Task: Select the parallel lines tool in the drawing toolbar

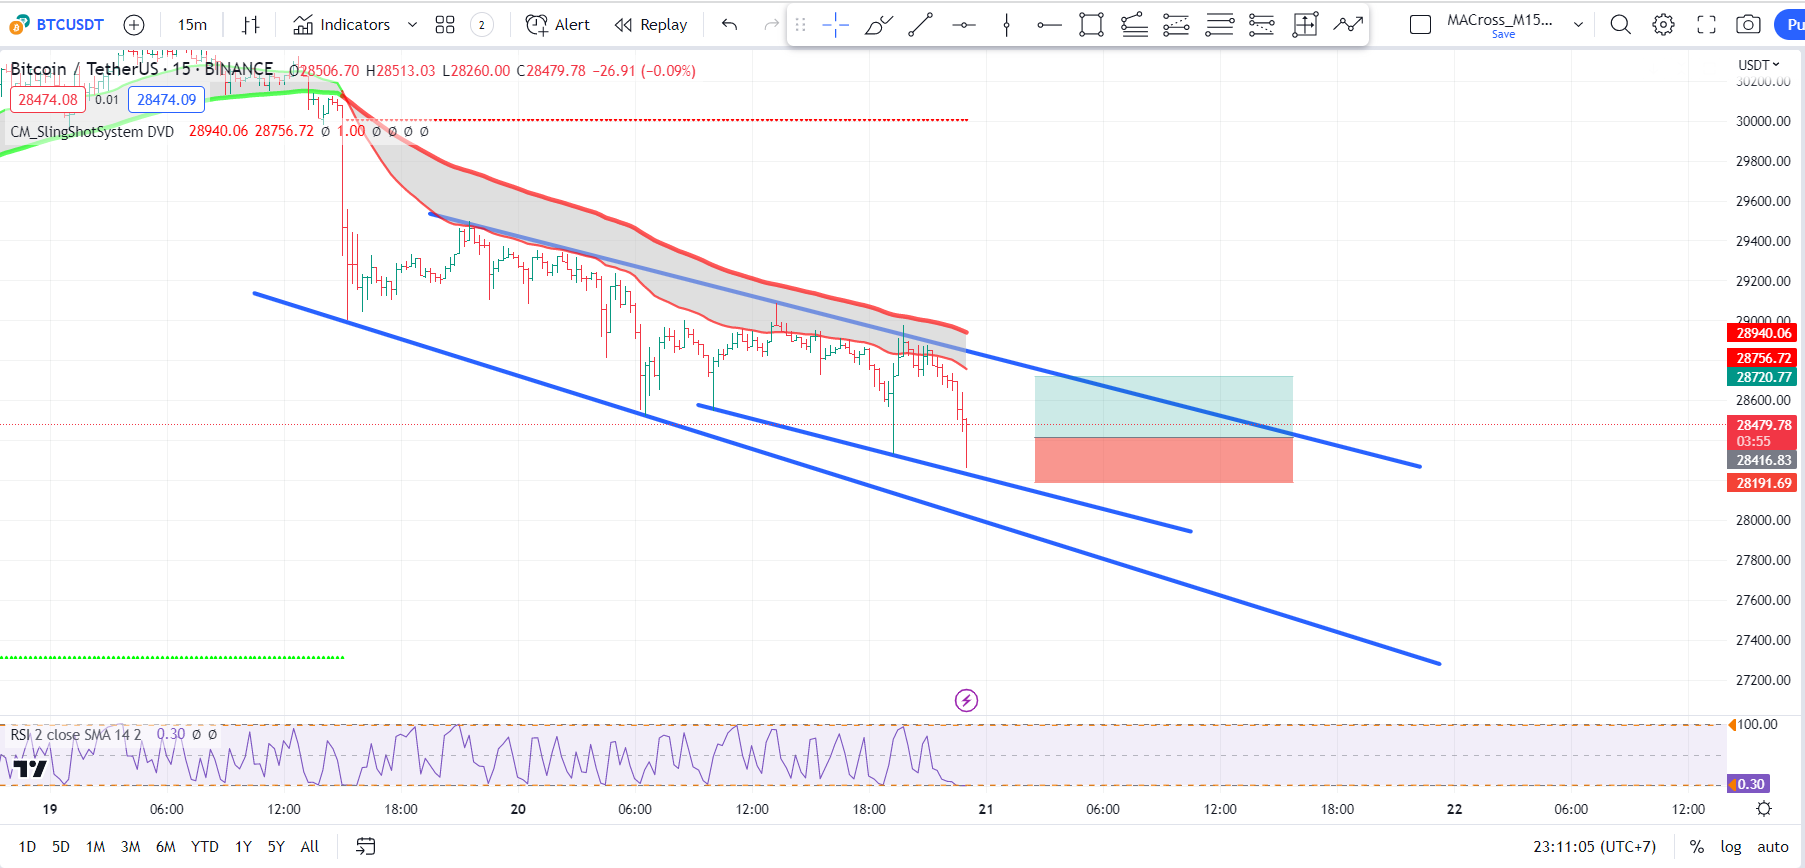Action: click(1220, 25)
